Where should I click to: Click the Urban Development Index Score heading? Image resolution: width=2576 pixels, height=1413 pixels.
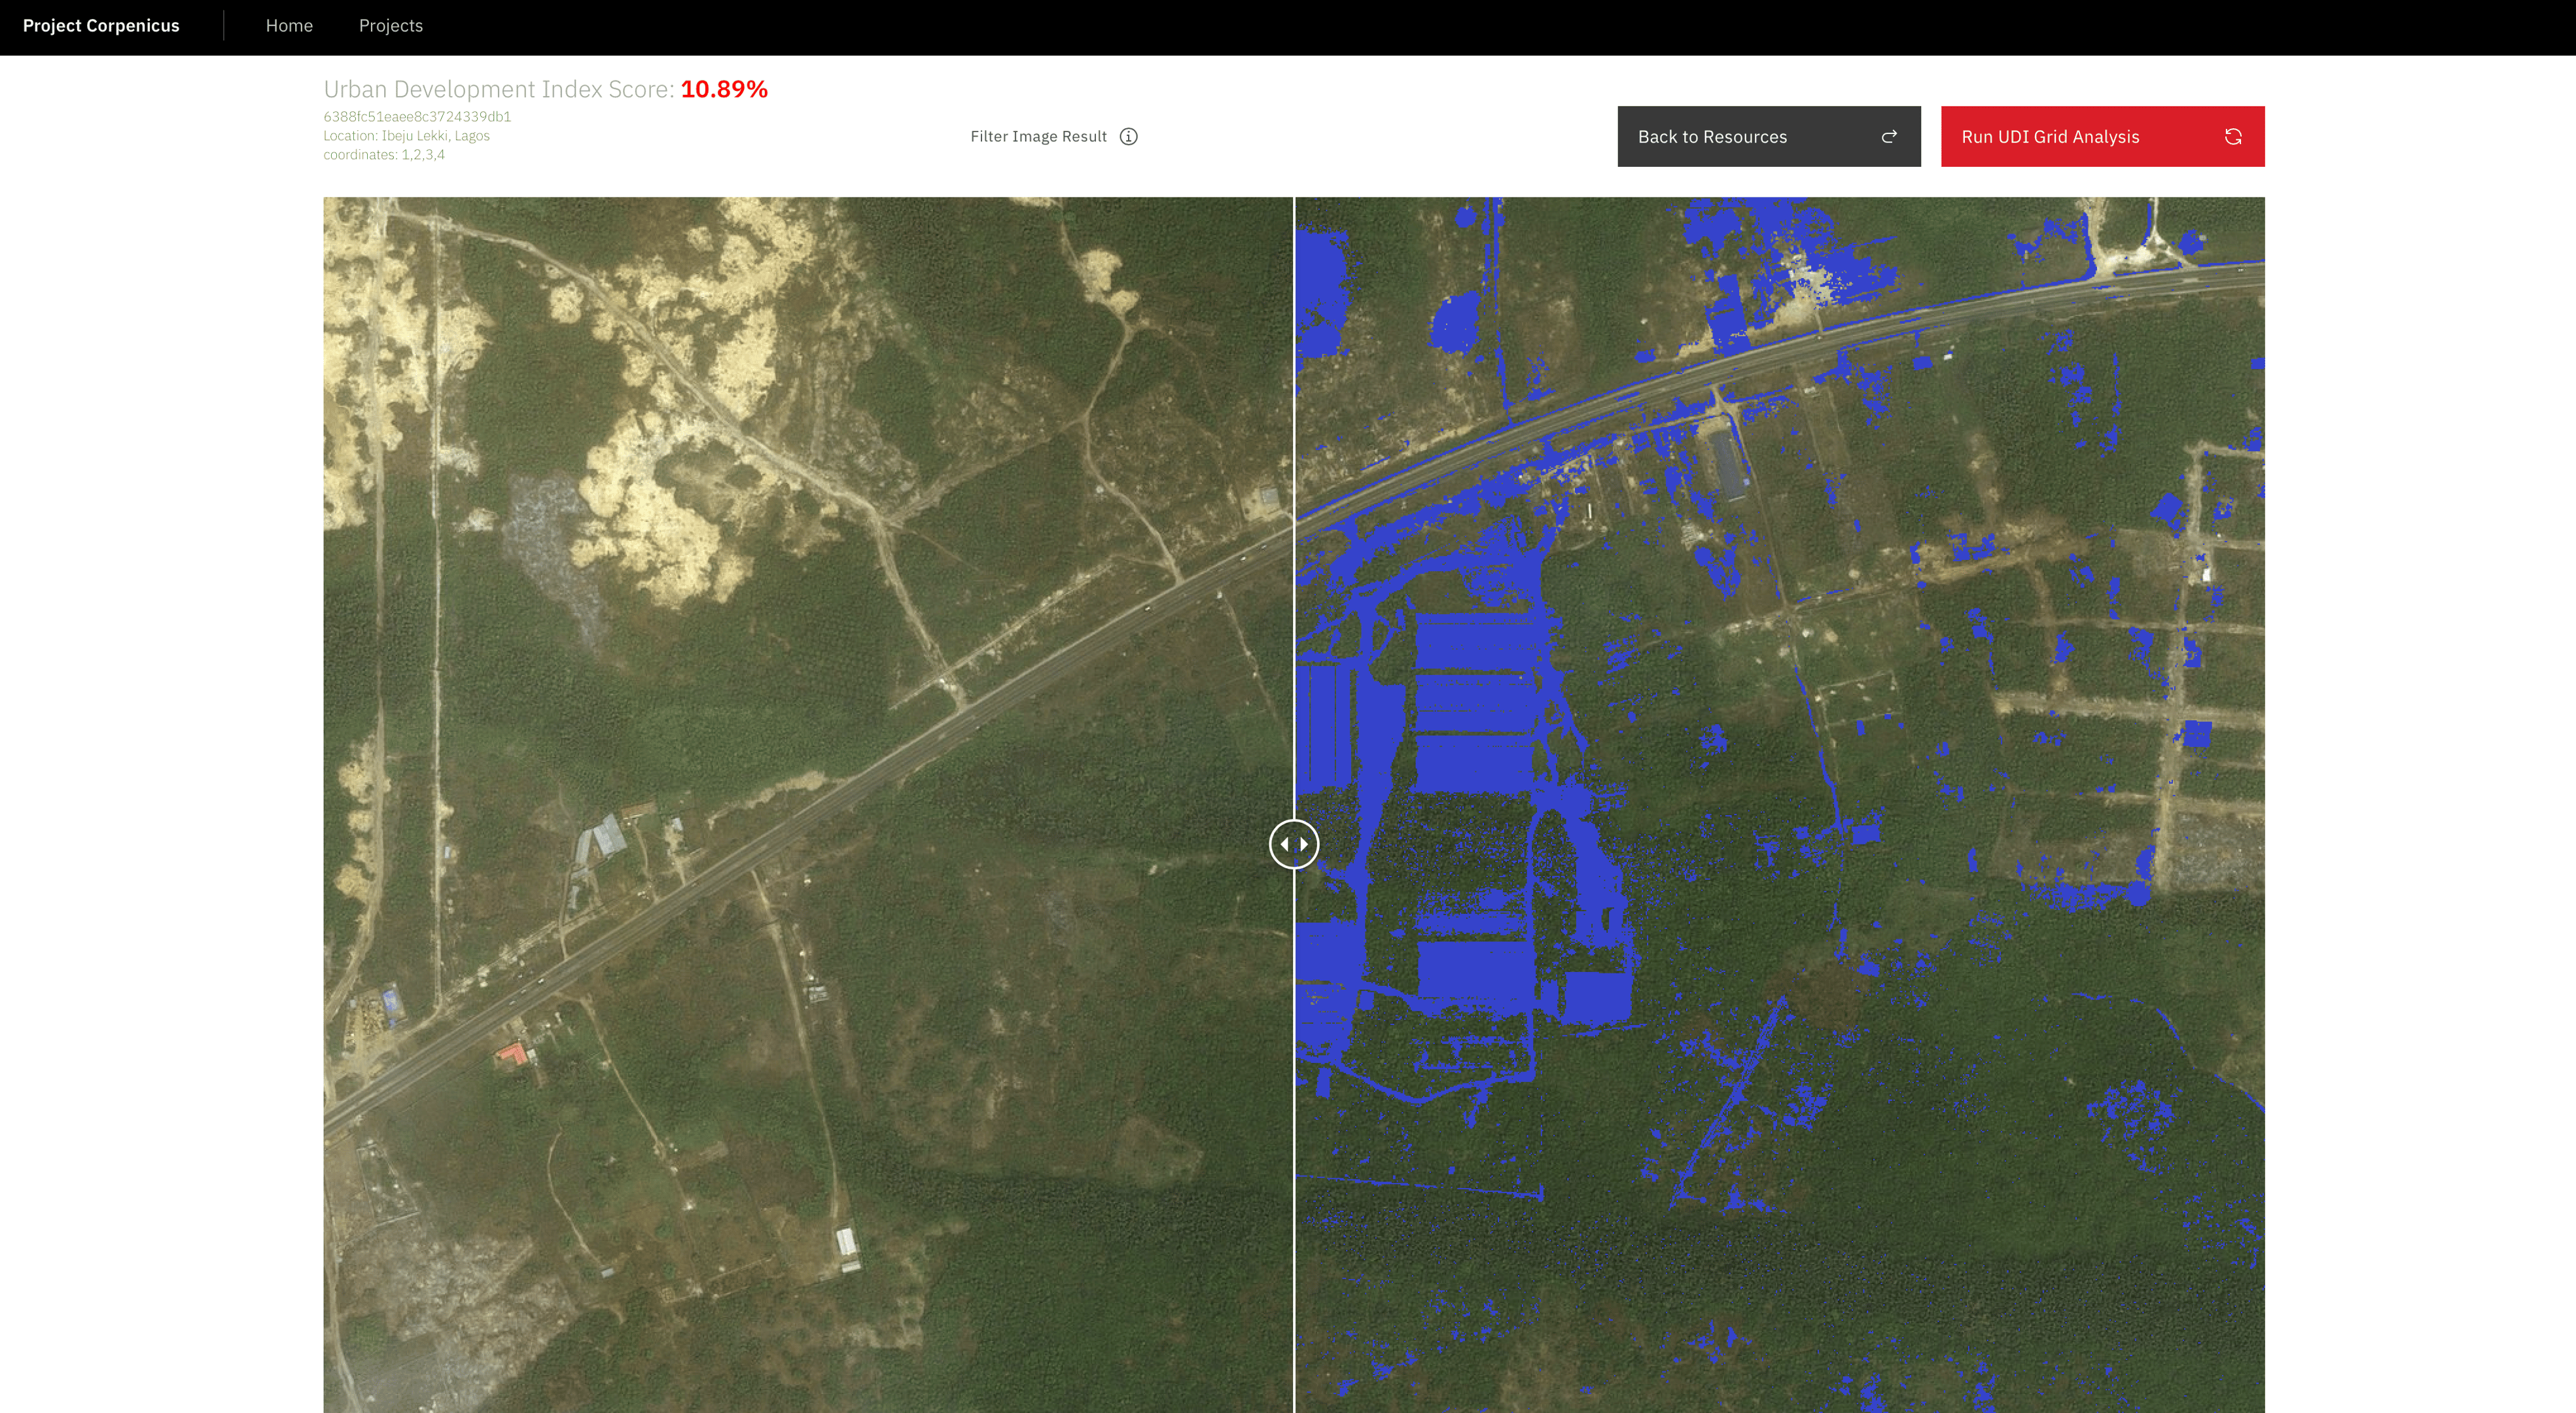tap(545, 89)
